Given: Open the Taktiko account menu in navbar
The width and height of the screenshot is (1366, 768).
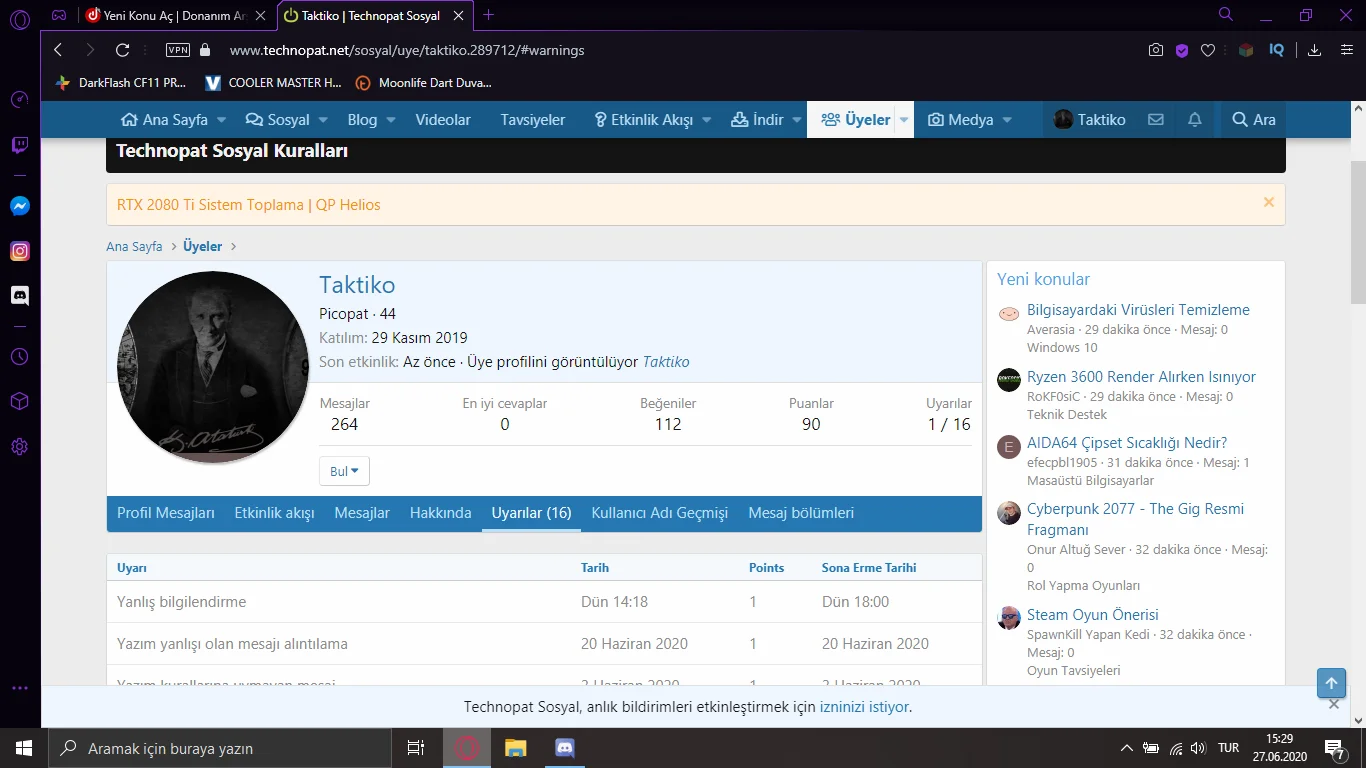Looking at the screenshot, I should click(1090, 120).
